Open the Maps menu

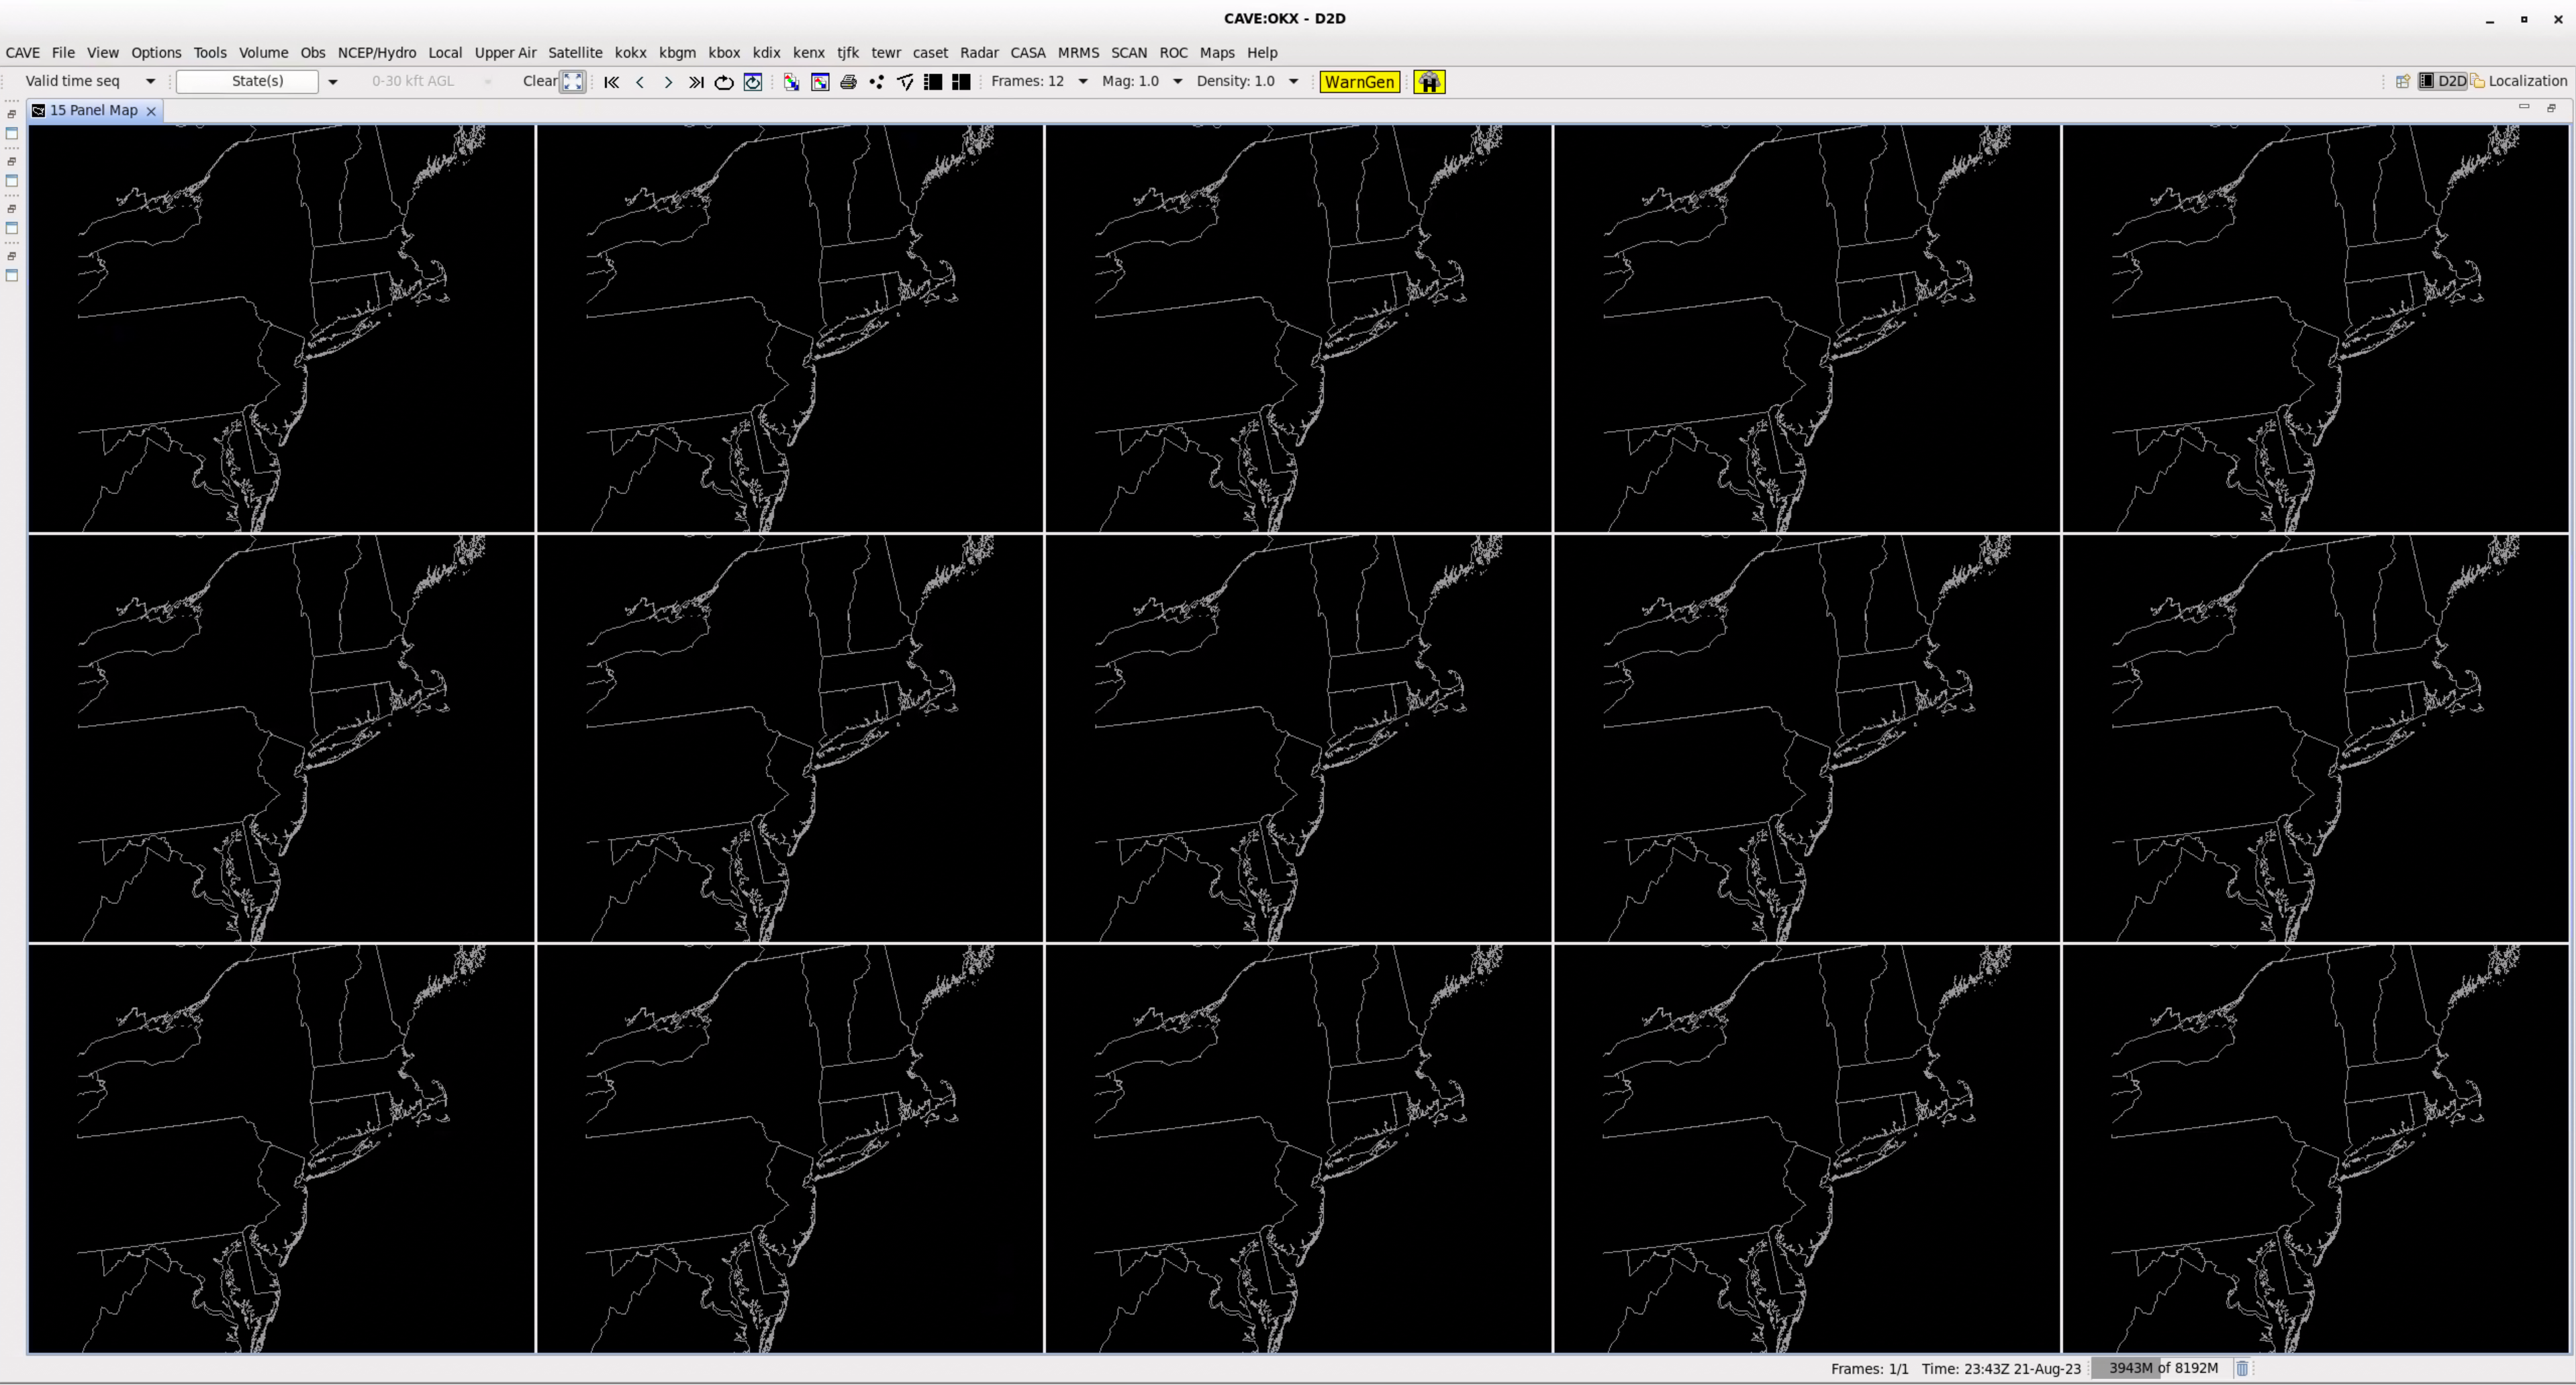1217,53
